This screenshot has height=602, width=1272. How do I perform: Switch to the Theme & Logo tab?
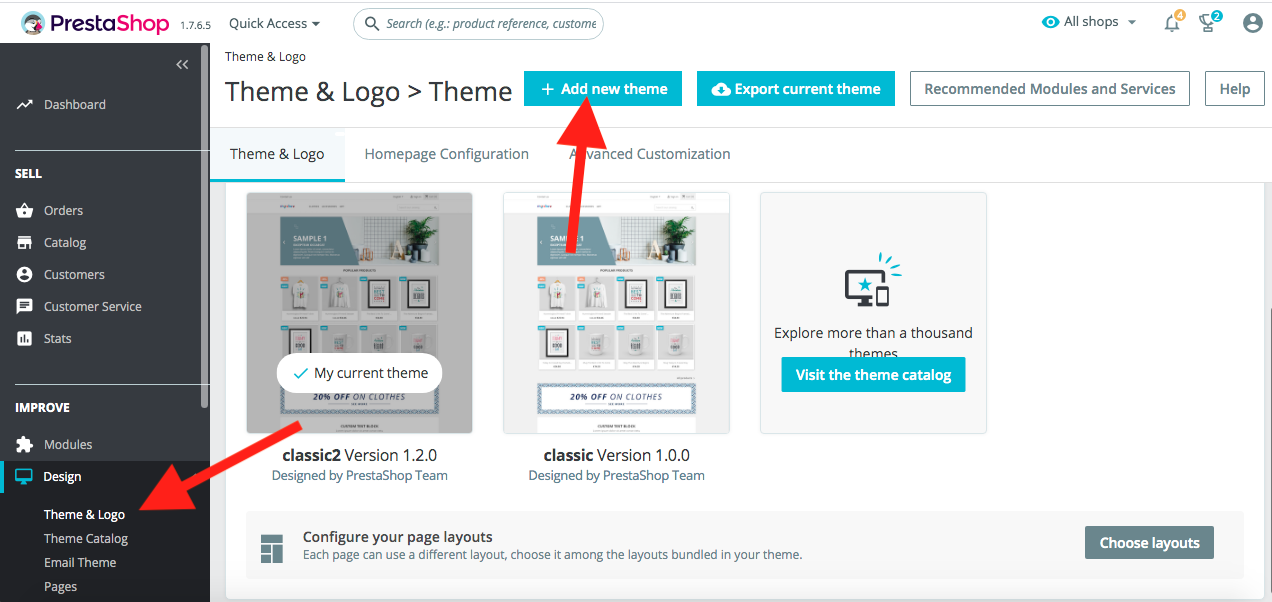tap(277, 154)
